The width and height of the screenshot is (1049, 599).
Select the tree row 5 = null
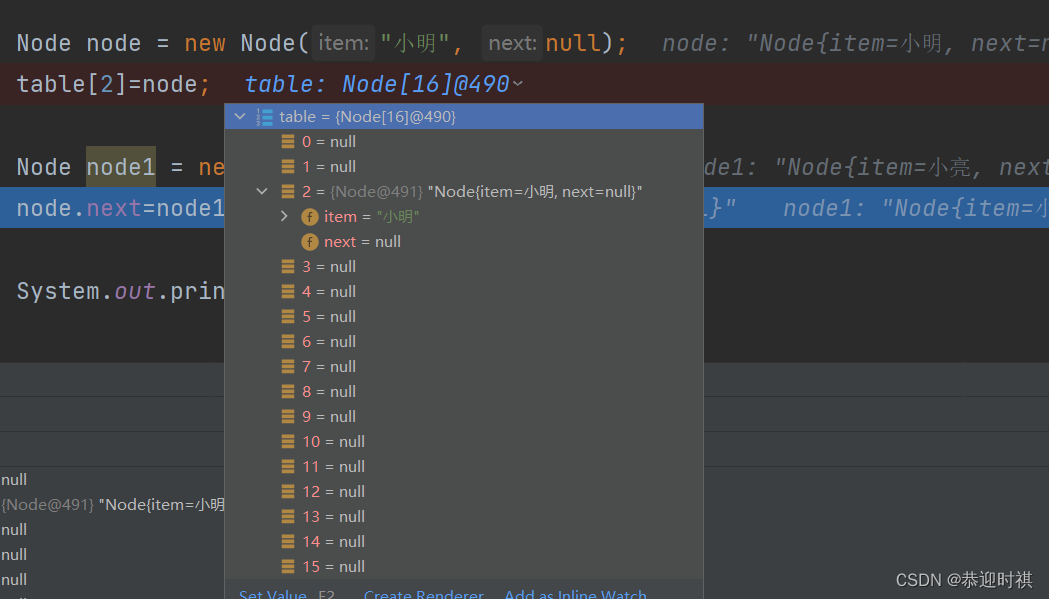pyautogui.click(x=330, y=316)
